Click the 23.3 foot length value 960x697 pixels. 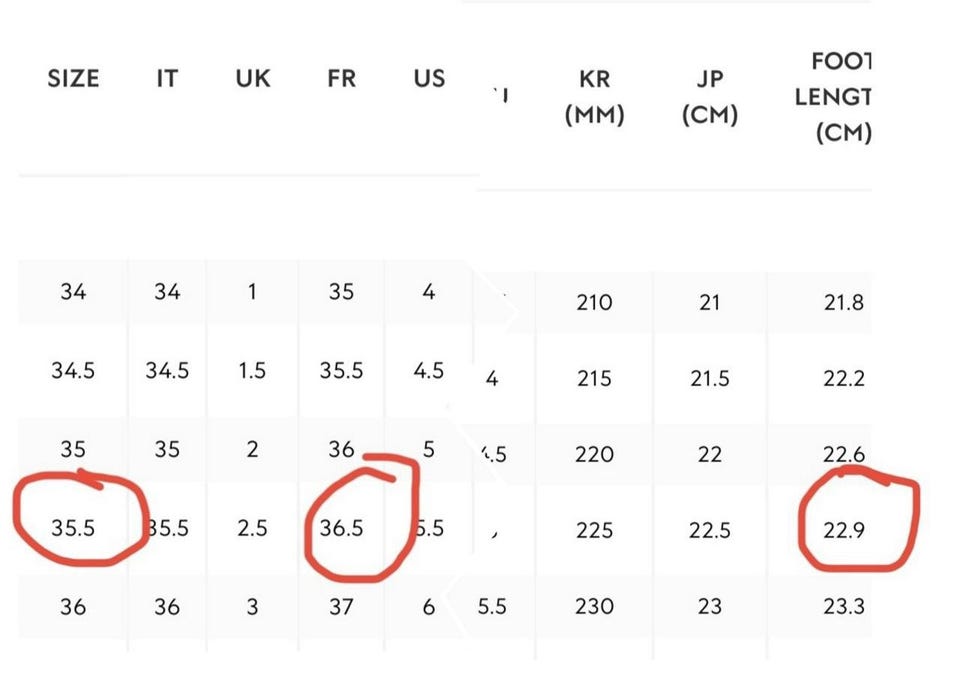(x=844, y=606)
